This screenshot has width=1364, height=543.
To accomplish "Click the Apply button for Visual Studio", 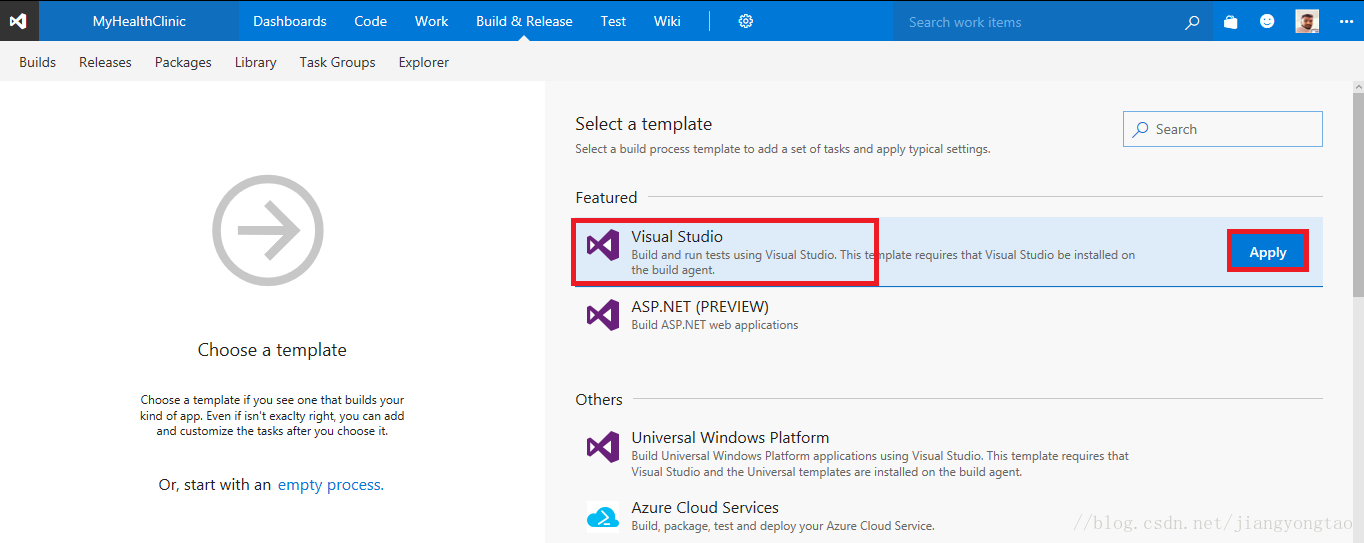I will point(1268,252).
